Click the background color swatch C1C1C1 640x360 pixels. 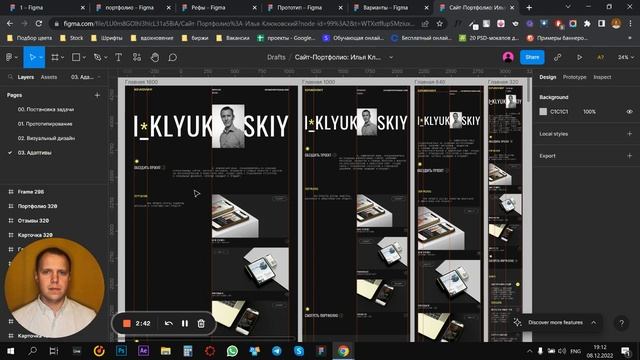(543, 111)
